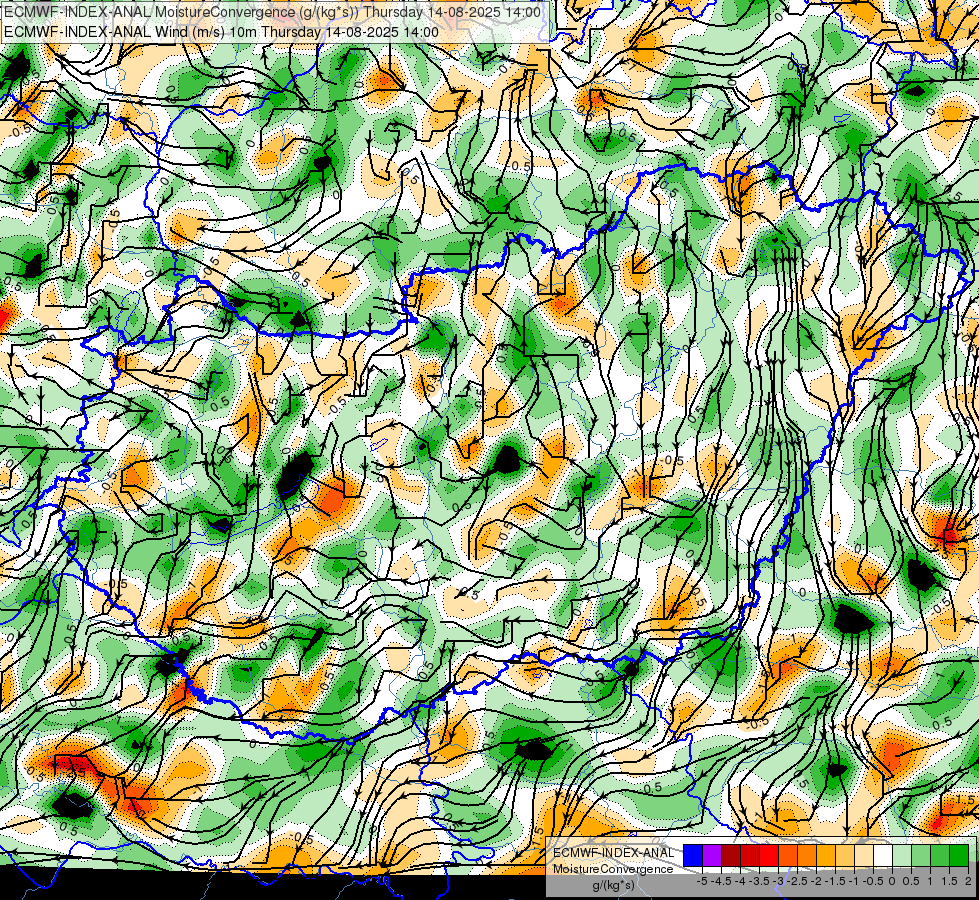Select the lightest green swatch between 0 and 0.5
Image resolution: width=979 pixels, height=900 pixels.
coord(902,855)
